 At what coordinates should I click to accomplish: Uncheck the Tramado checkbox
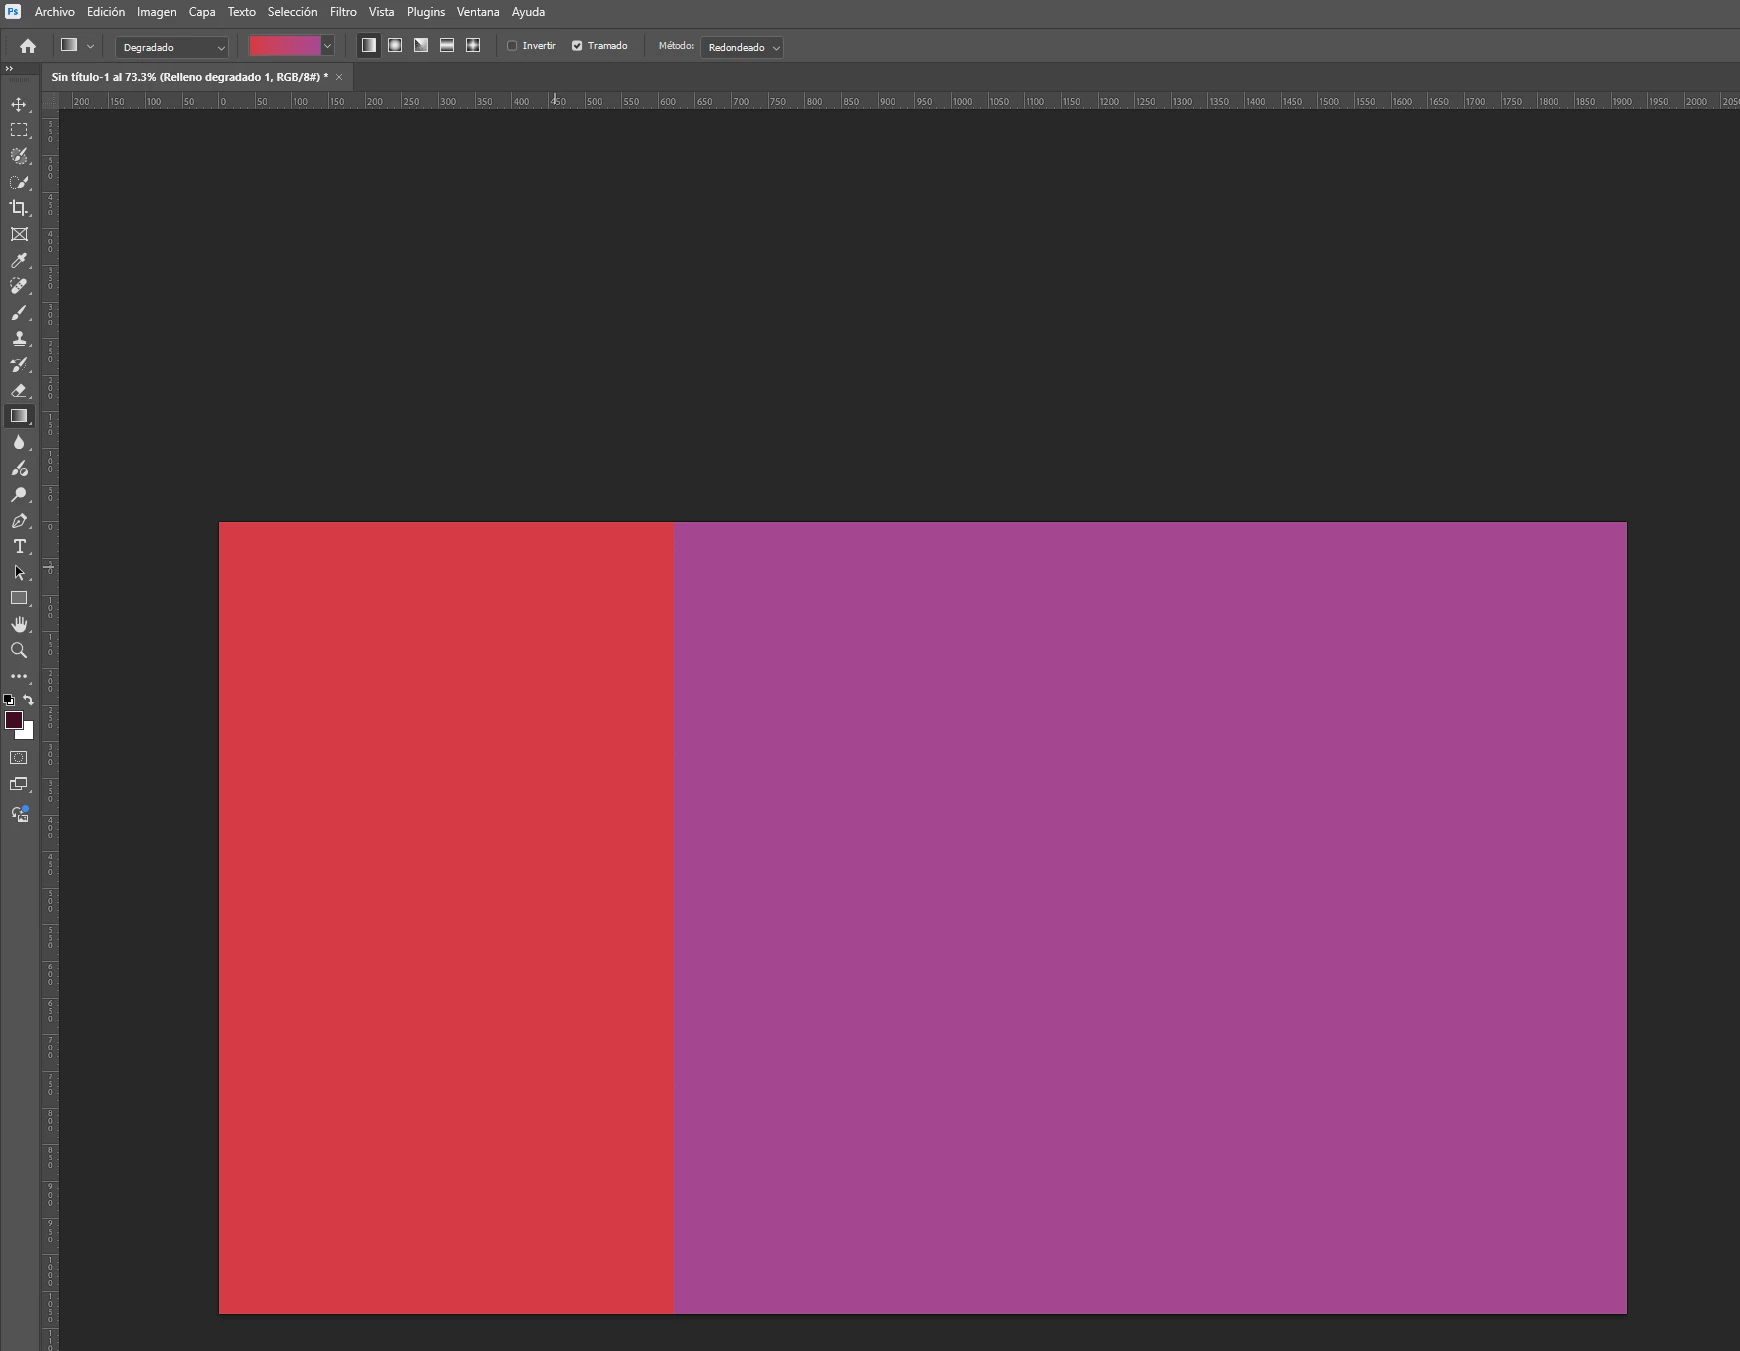tap(577, 46)
